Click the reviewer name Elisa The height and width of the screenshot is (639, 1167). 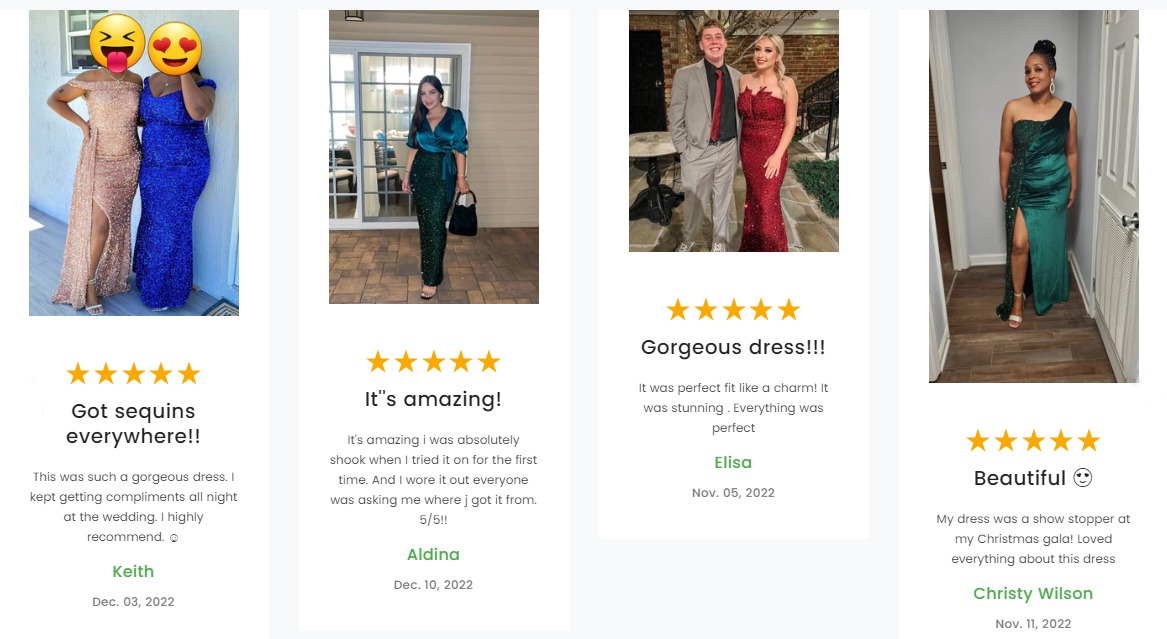point(733,462)
